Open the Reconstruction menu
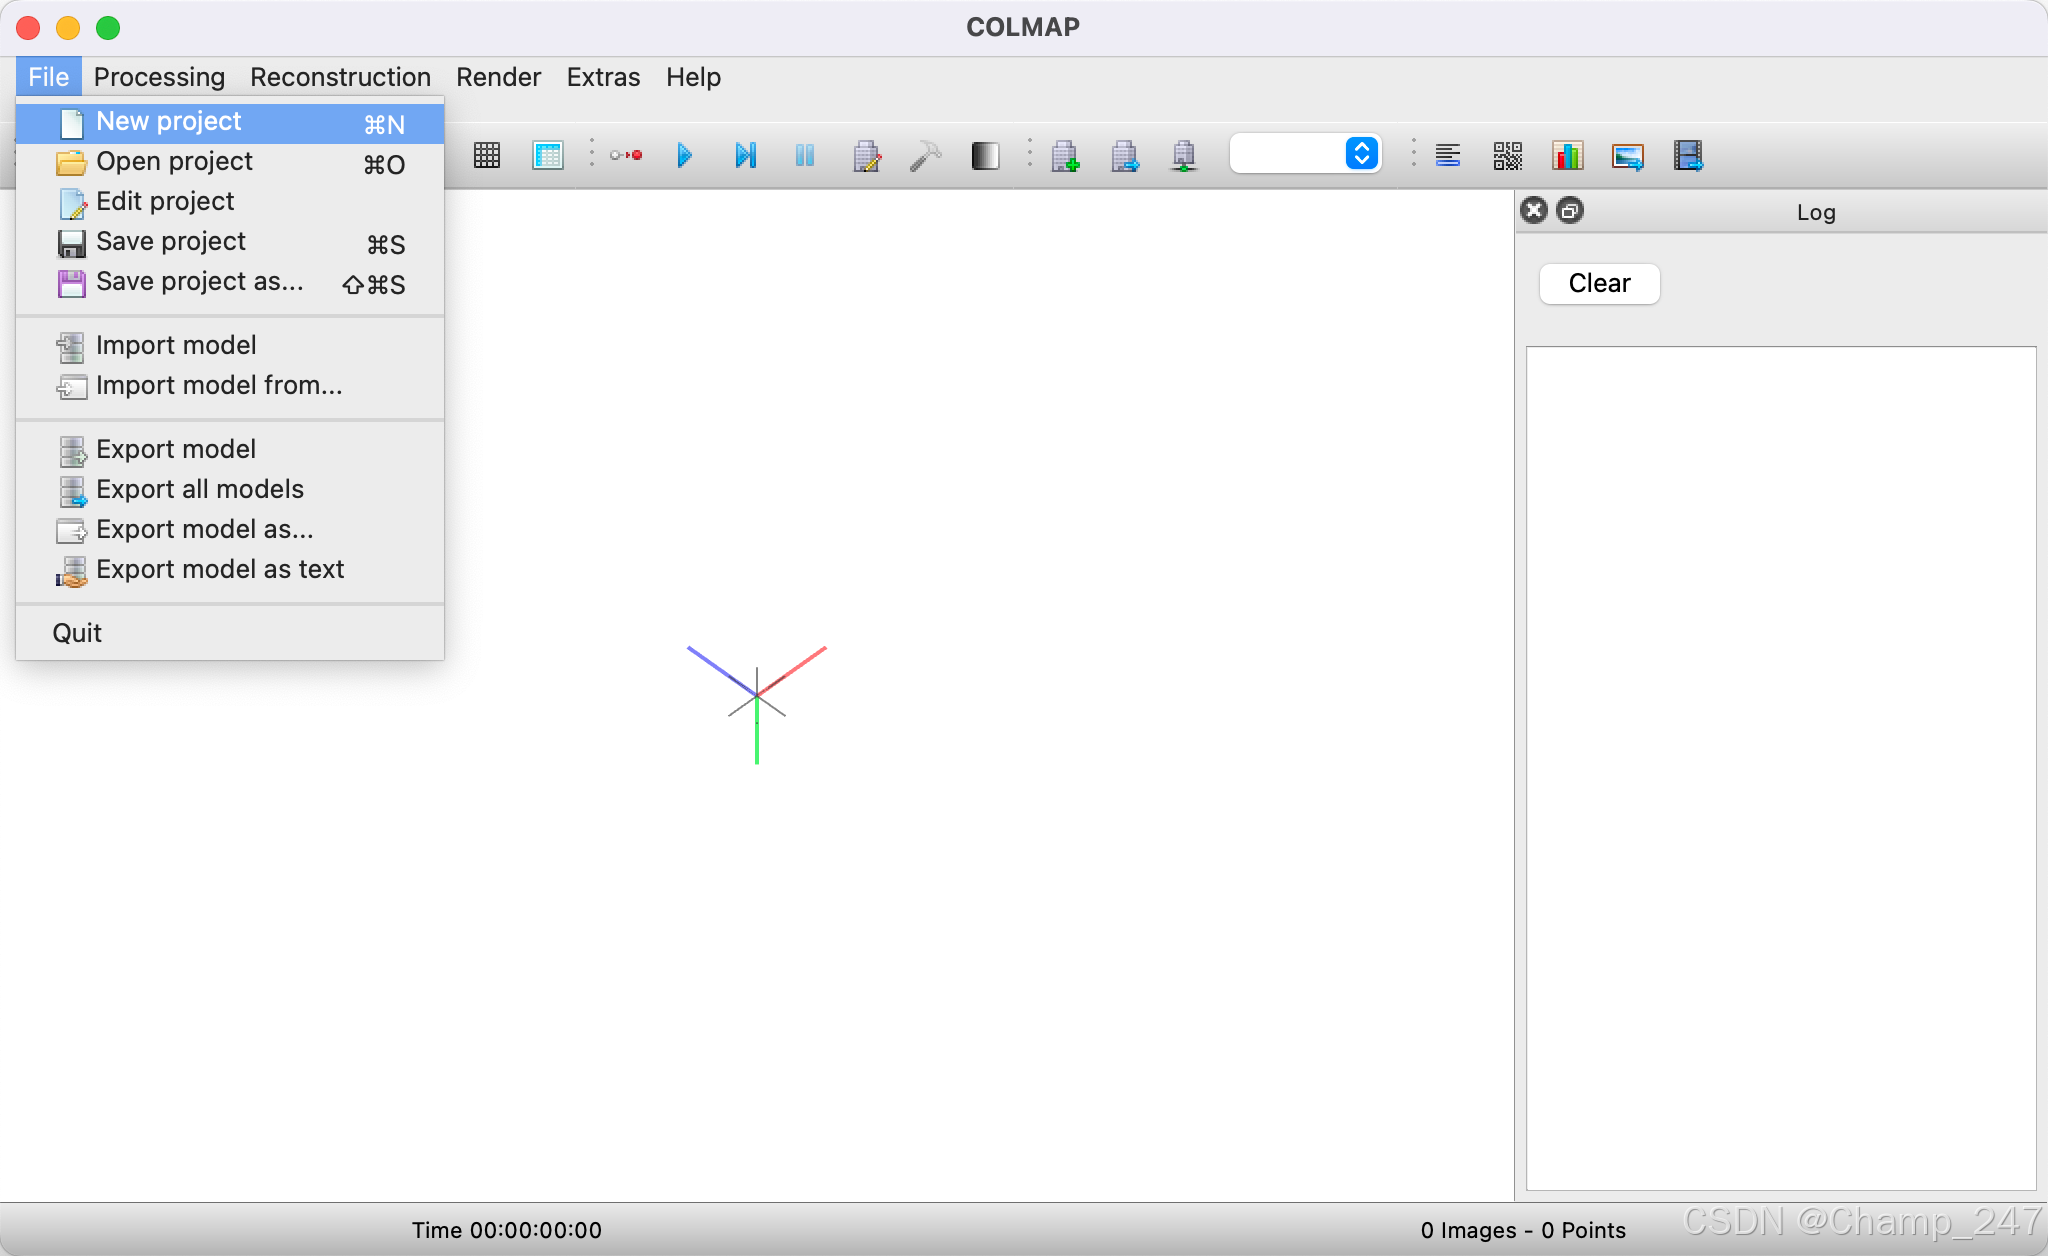This screenshot has height=1256, width=2048. (x=340, y=77)
